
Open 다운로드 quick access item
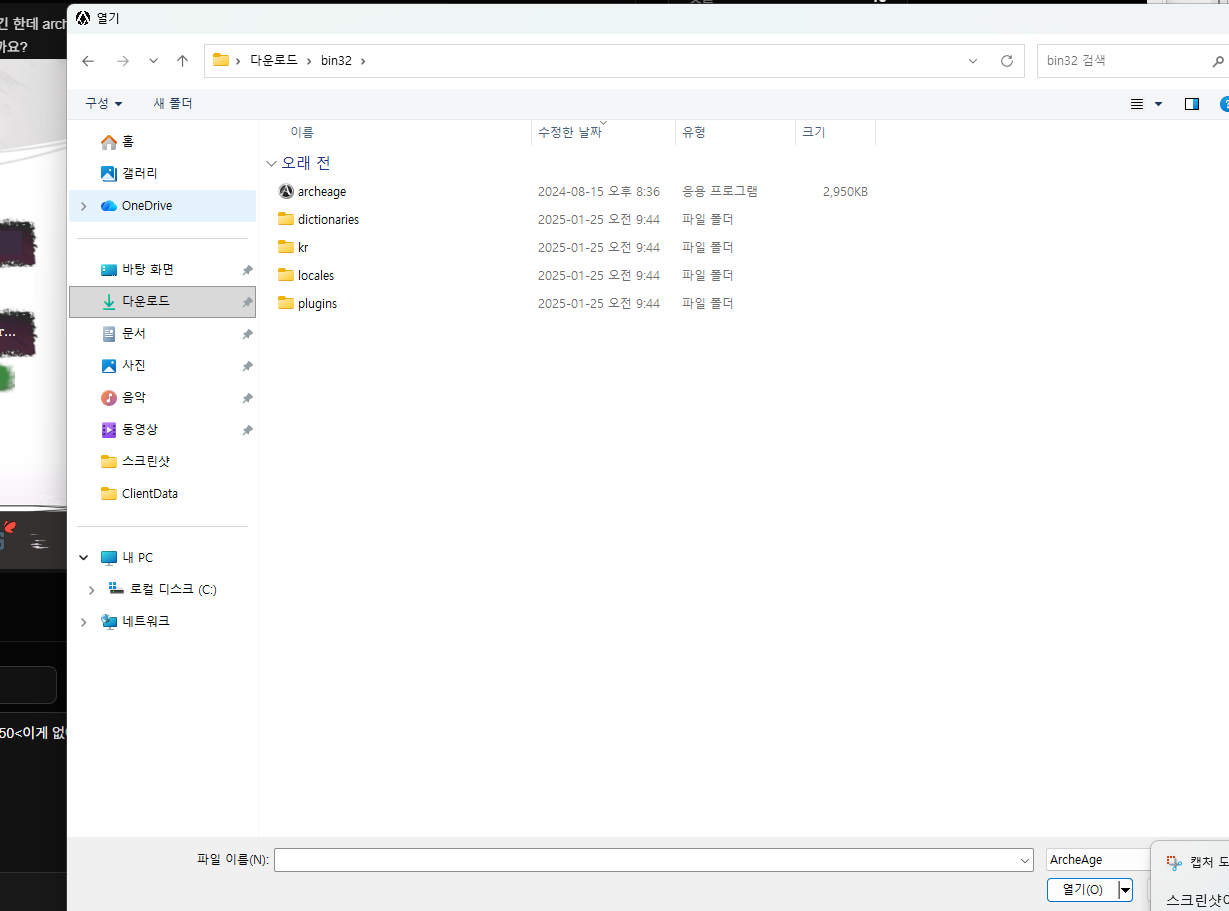click(x=162, y=301)
